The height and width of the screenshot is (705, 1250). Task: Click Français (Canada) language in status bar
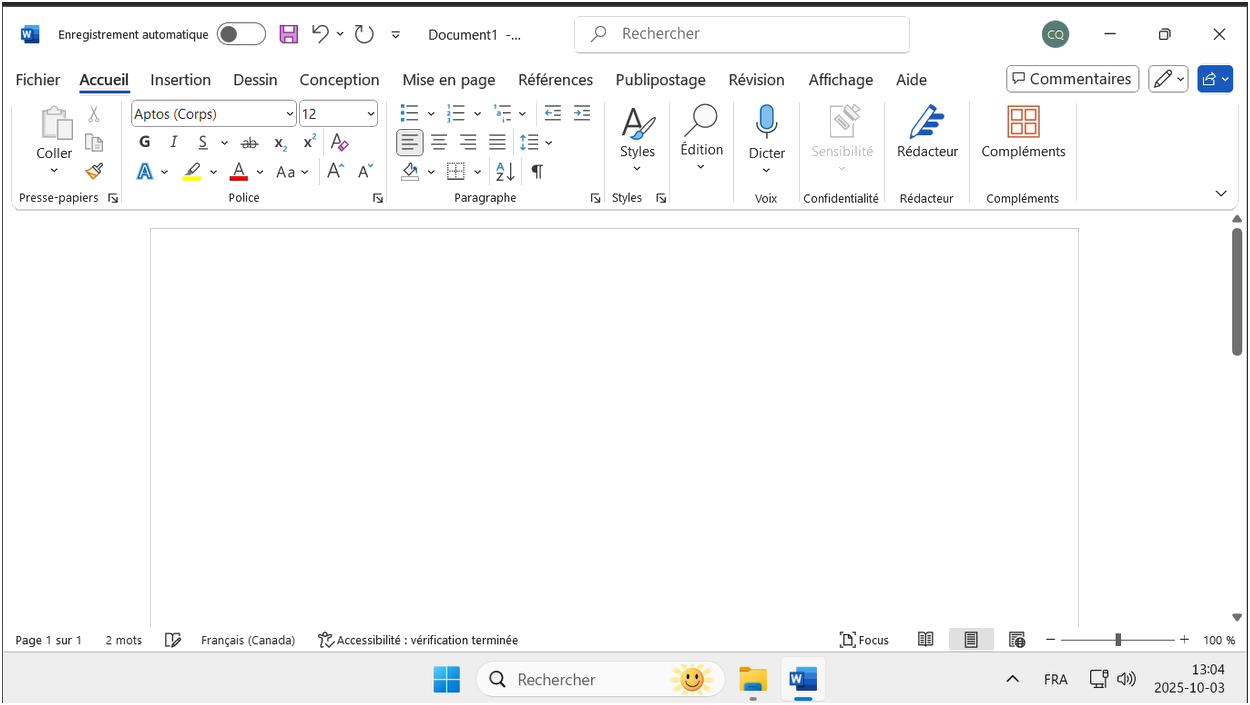click(x=248, y=640)
